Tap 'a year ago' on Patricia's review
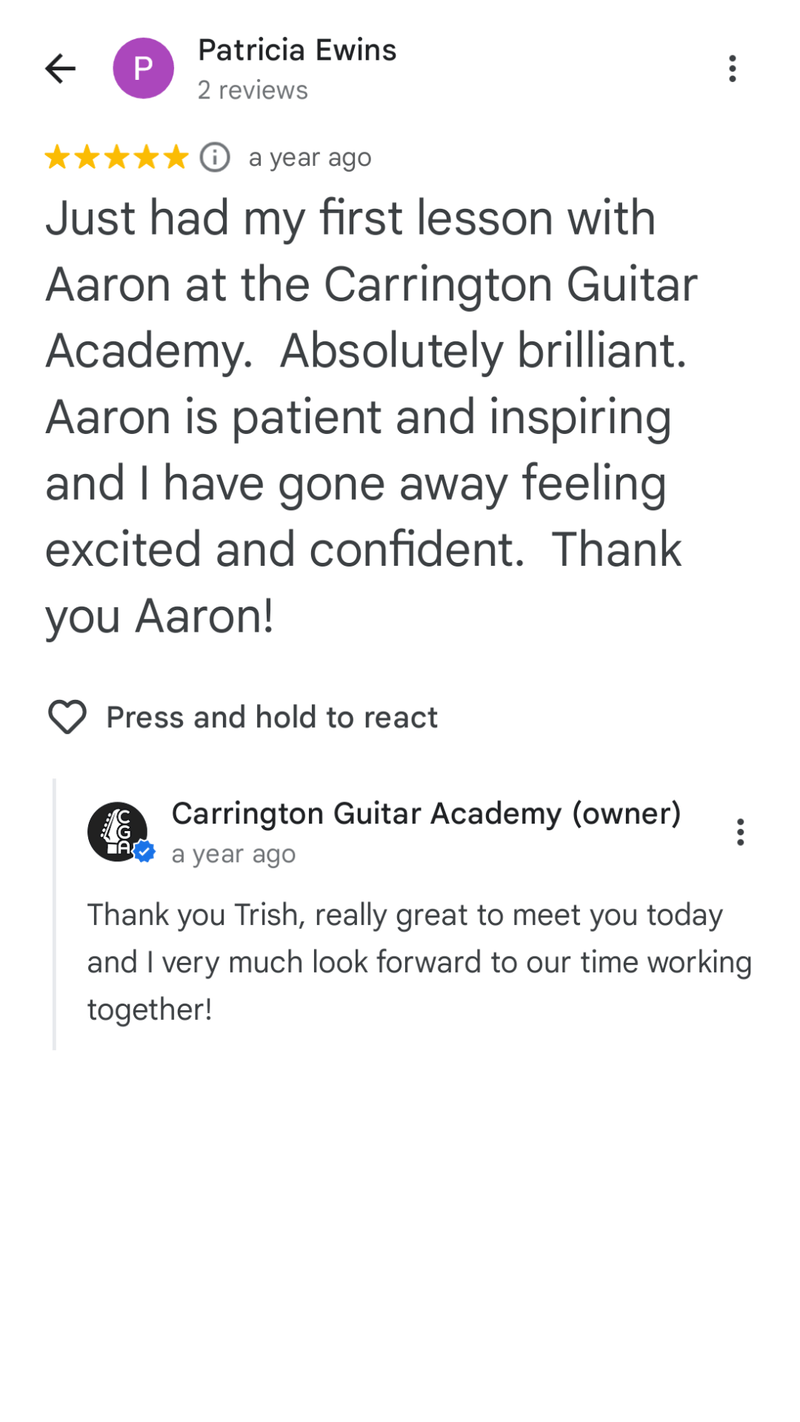 [310, 157]
